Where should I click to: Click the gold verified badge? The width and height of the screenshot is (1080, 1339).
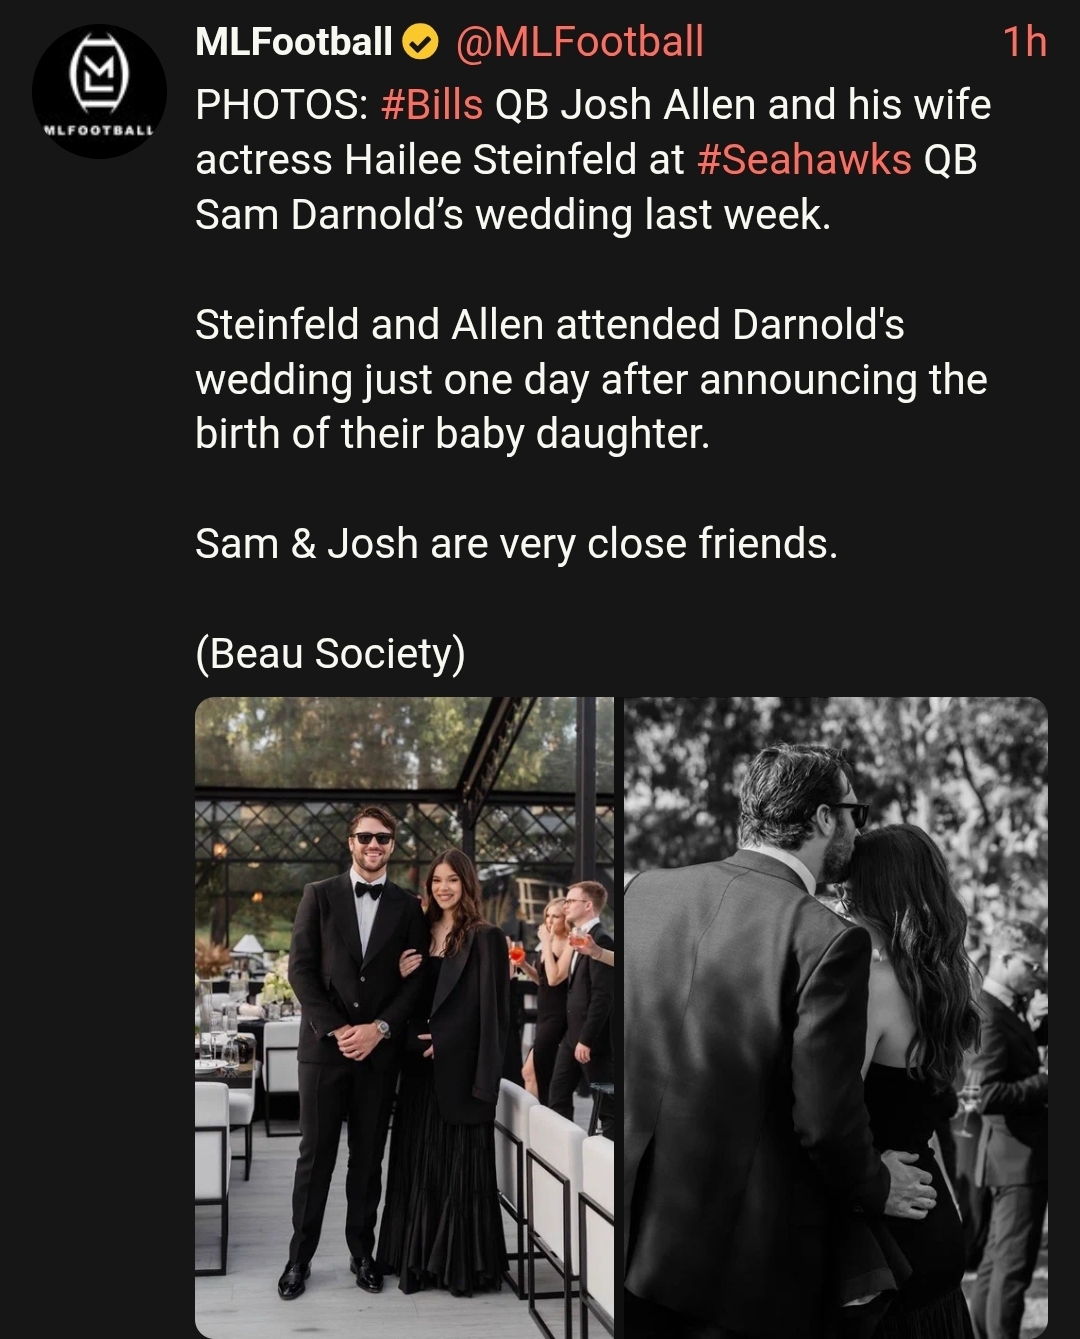[x=420, y=42]
